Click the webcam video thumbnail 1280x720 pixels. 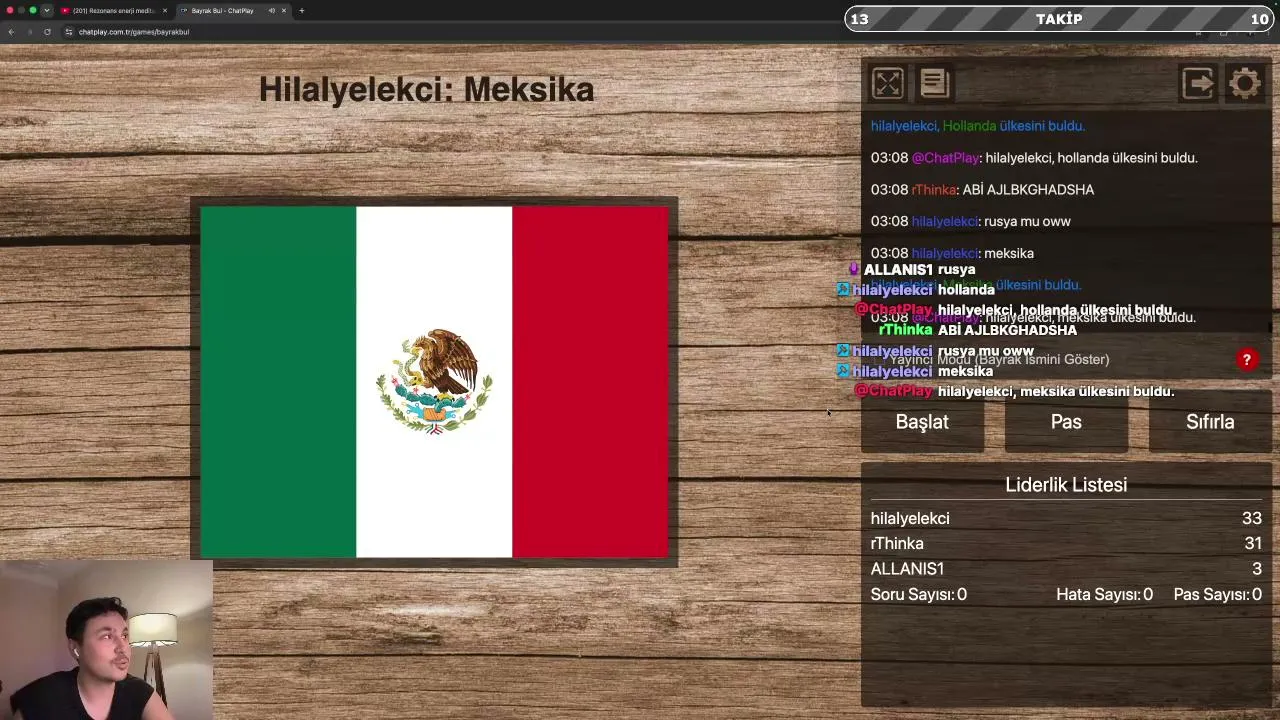coord(106,640)
